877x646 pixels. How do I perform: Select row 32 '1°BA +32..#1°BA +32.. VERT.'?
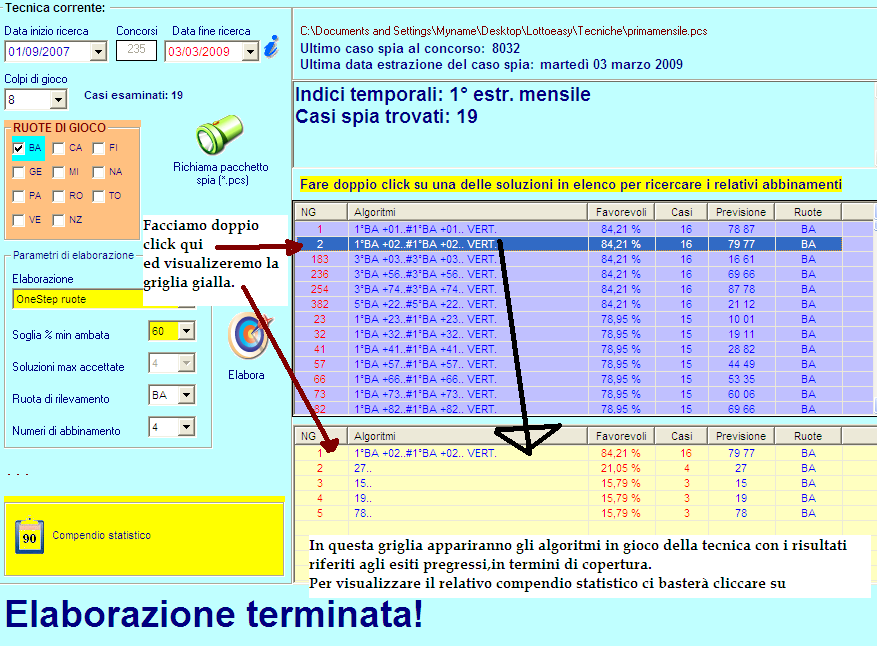(568, 334)
